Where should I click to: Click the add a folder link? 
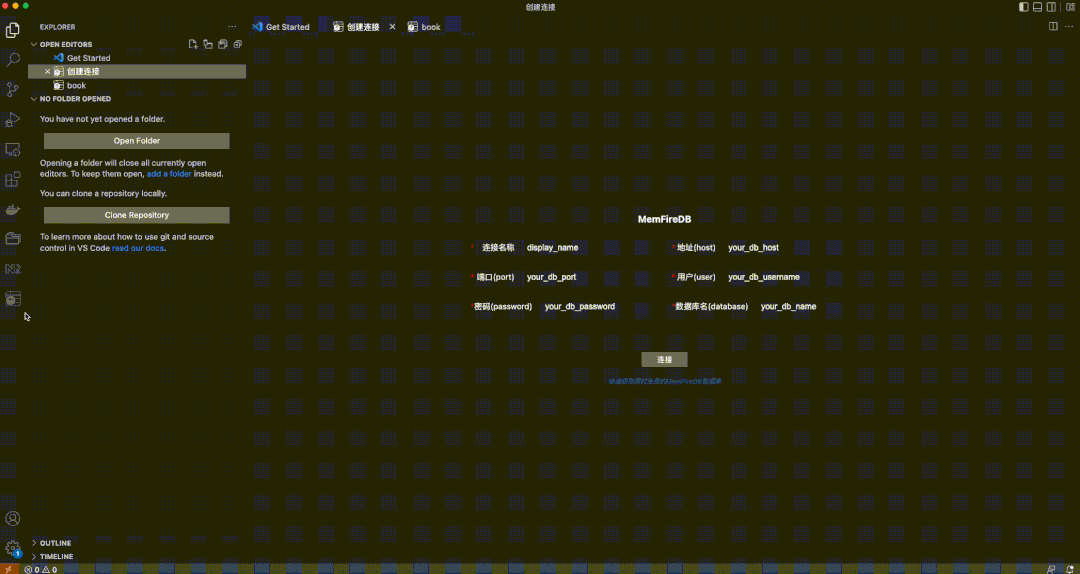coord(169,174)
